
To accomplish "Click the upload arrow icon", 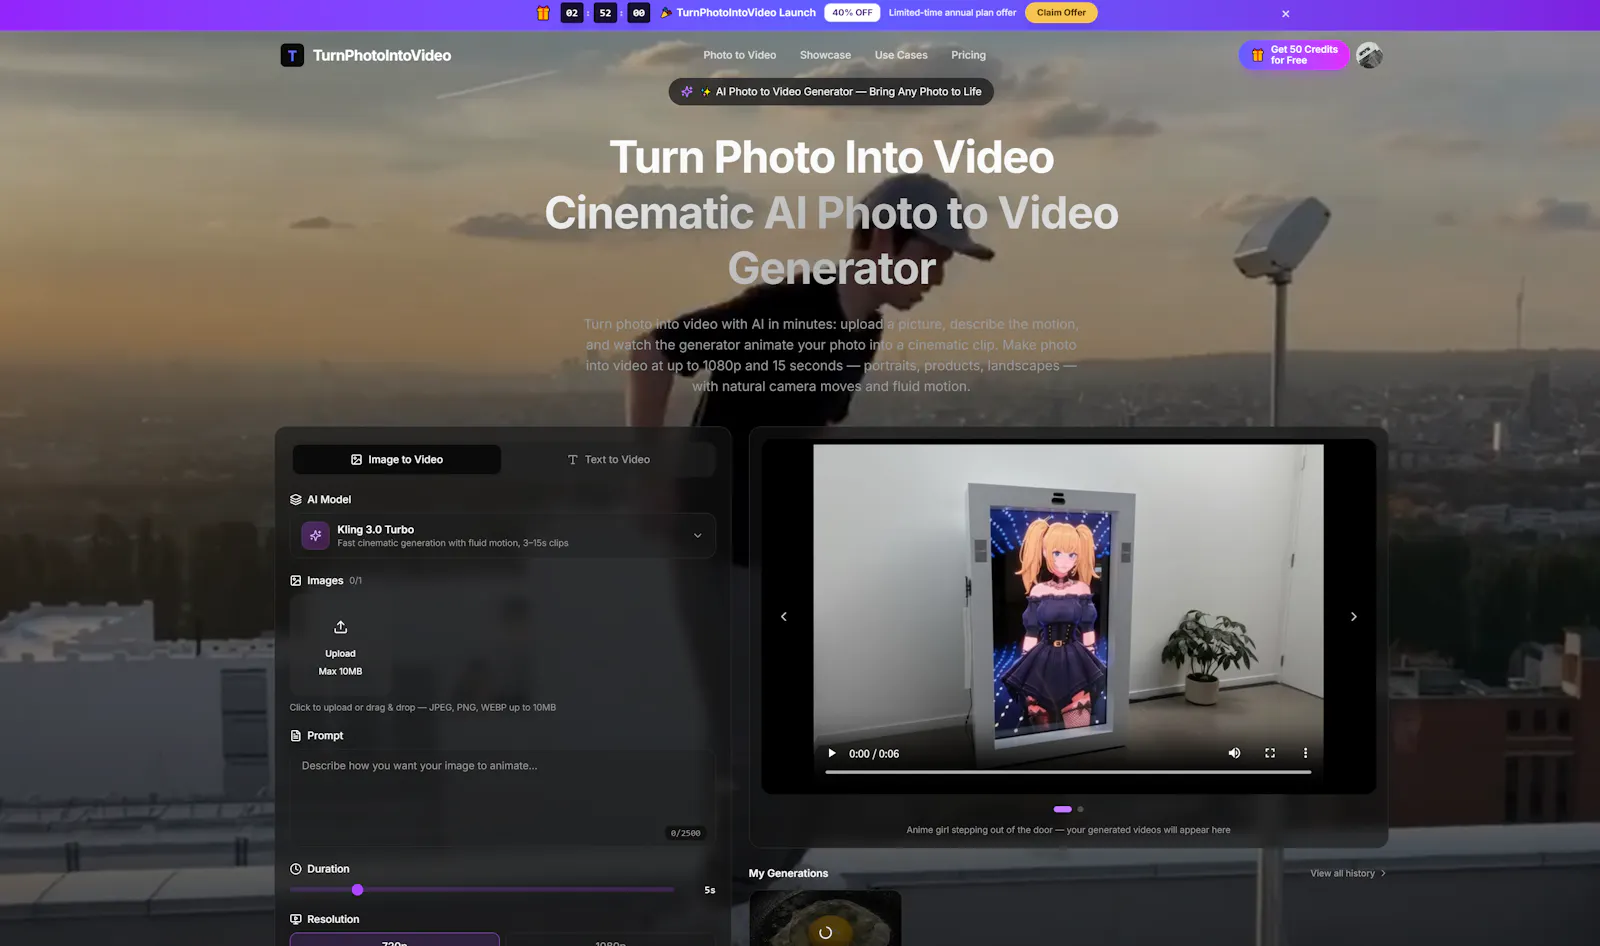I will click(340, 627).
